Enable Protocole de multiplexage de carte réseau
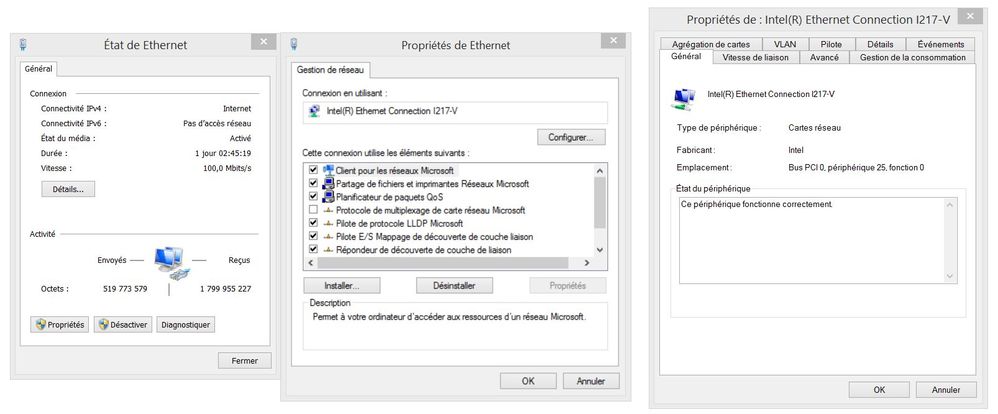 pos(313,210)
